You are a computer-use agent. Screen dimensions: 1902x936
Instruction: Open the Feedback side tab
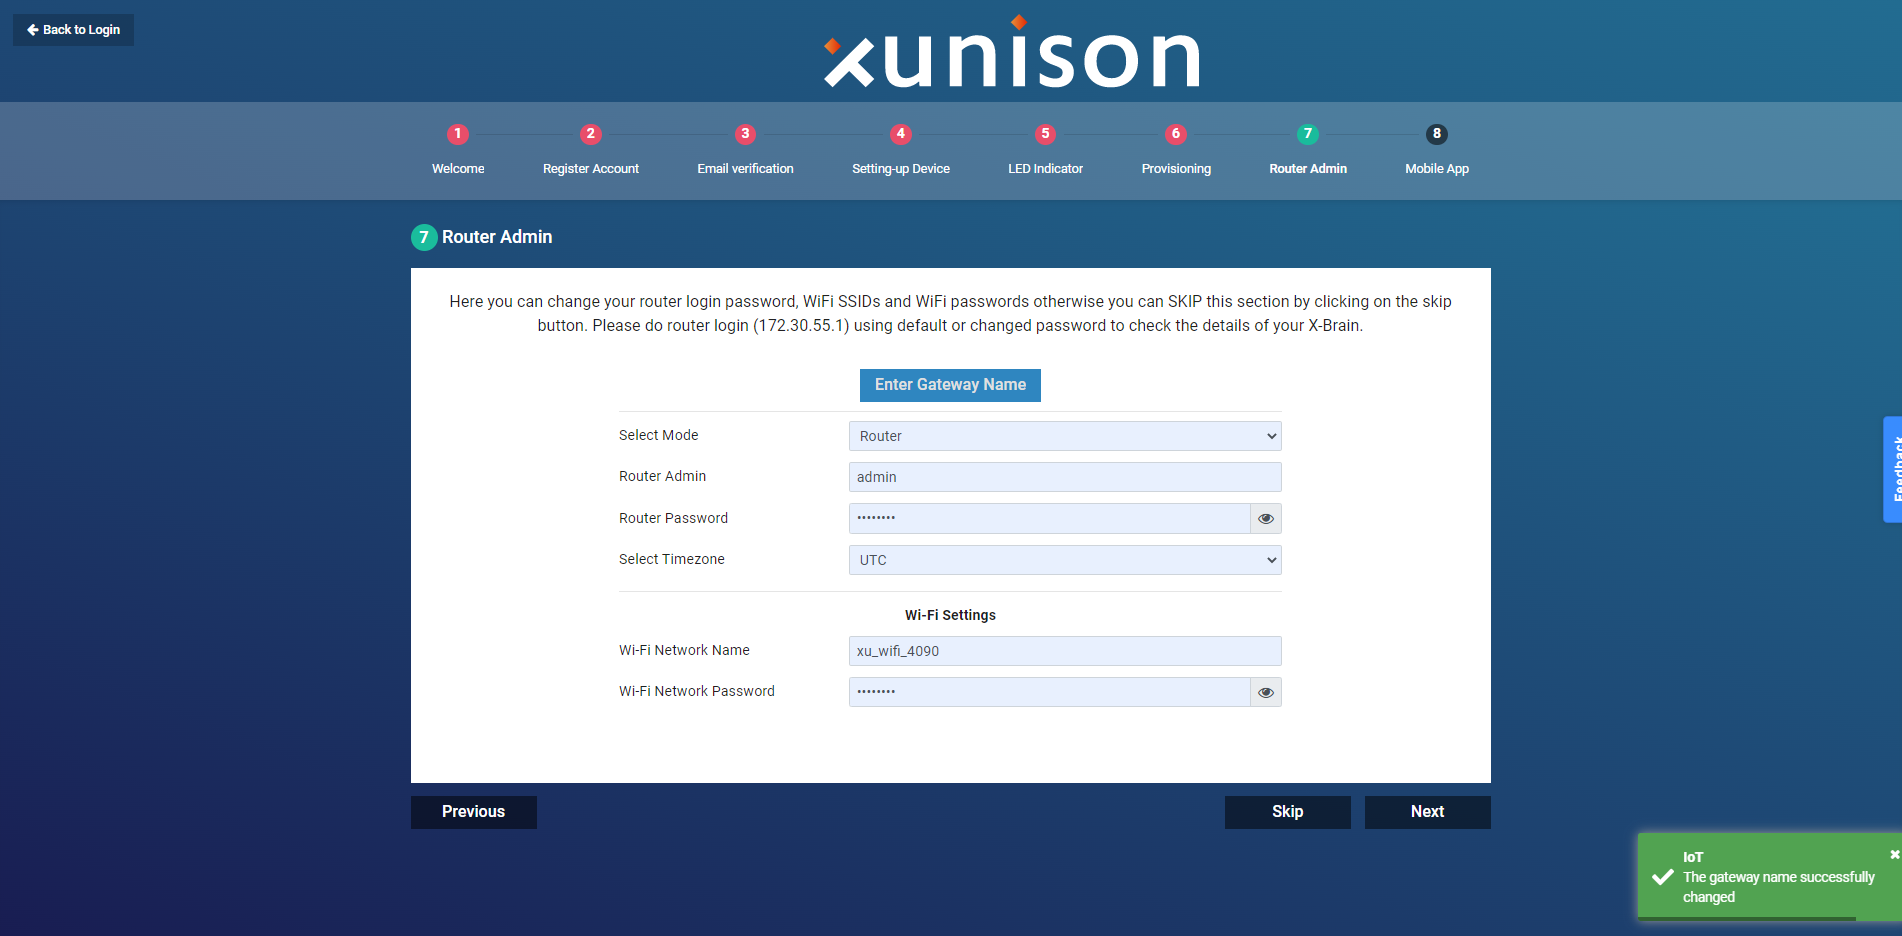[1892, 469]
